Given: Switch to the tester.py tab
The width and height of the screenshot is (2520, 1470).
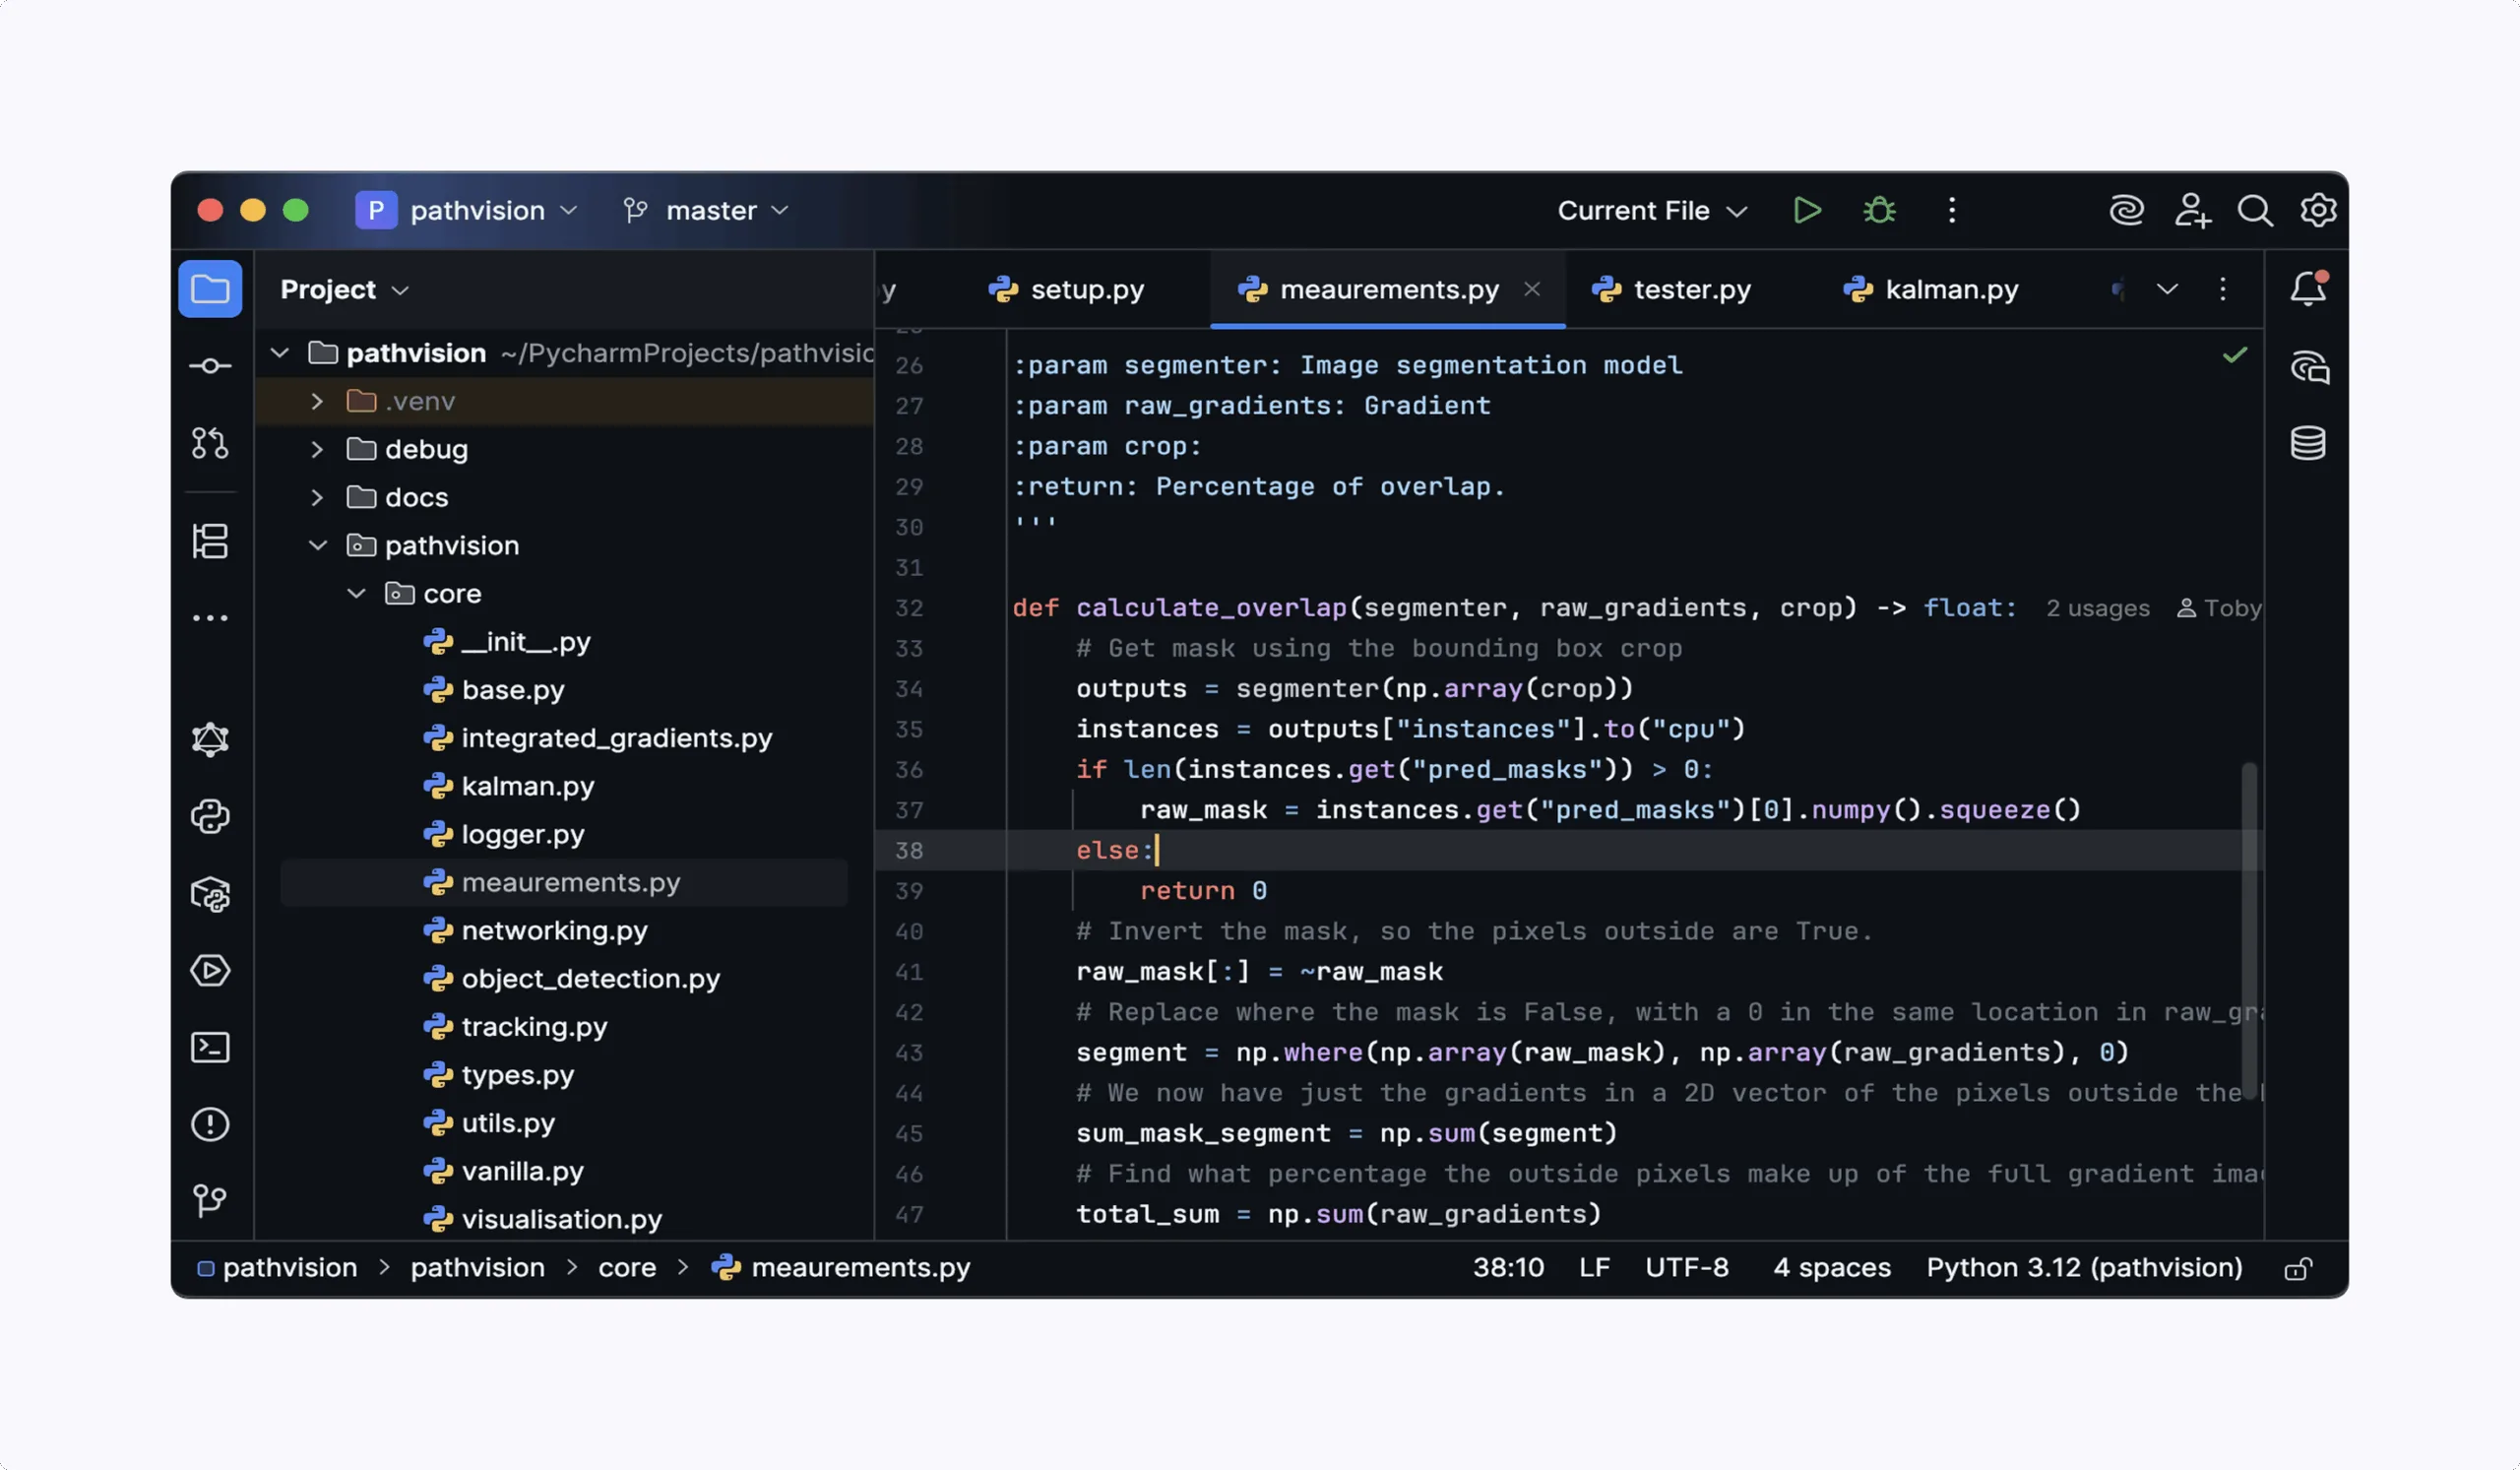Looking at the screenshot, I should point(1672,289).
